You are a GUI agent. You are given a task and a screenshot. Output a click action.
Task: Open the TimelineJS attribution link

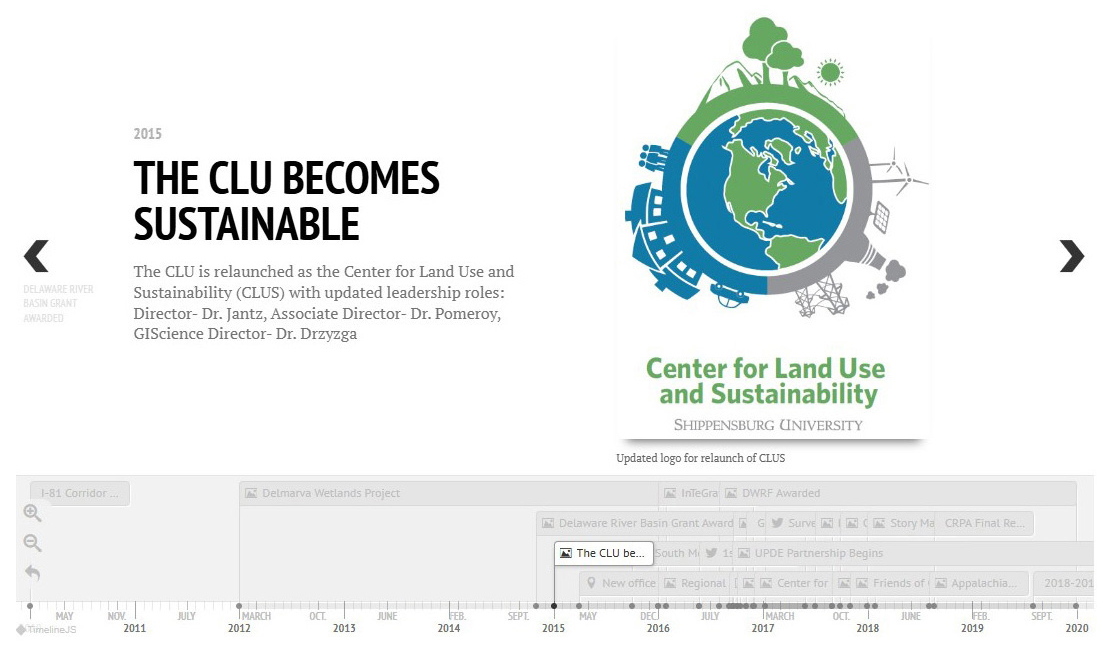(x=46, y=629)
